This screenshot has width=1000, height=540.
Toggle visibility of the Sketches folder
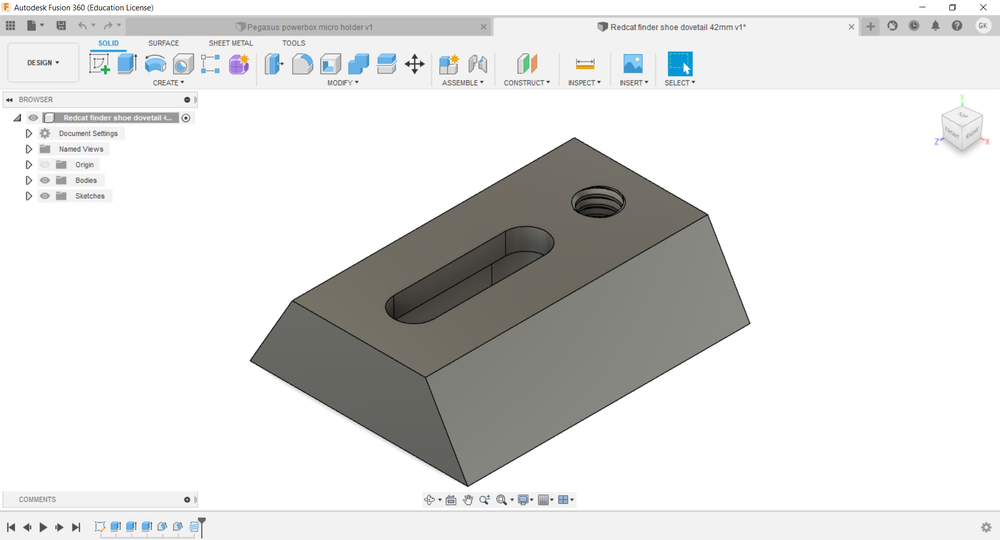tap(45, 196)
